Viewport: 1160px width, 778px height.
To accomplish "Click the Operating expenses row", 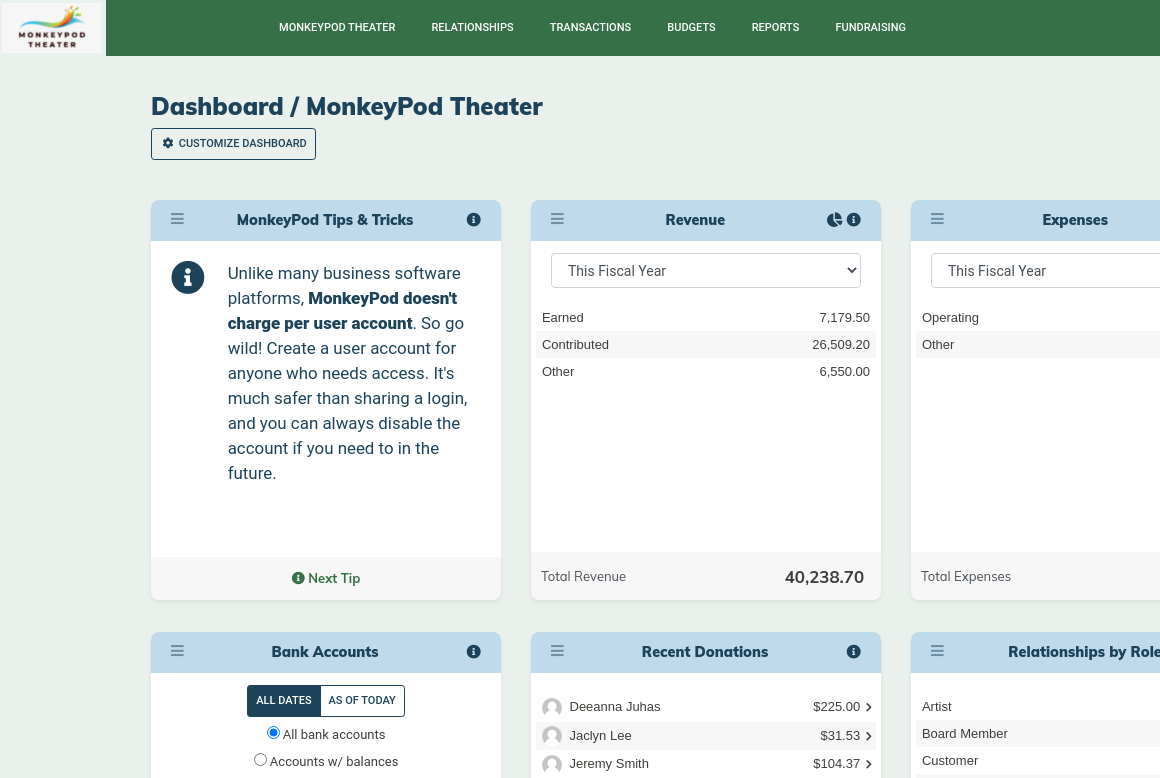I will (1038, 318).
